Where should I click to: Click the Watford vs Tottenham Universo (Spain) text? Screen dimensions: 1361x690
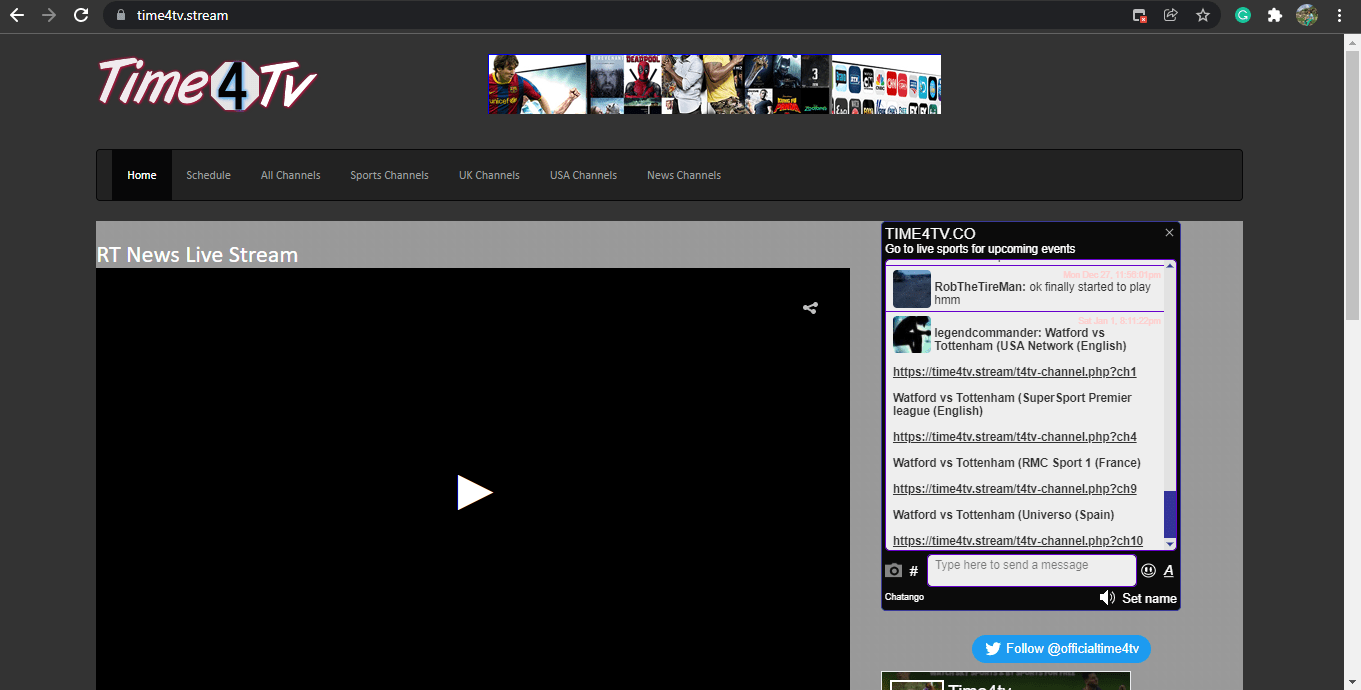point(1004,515)
